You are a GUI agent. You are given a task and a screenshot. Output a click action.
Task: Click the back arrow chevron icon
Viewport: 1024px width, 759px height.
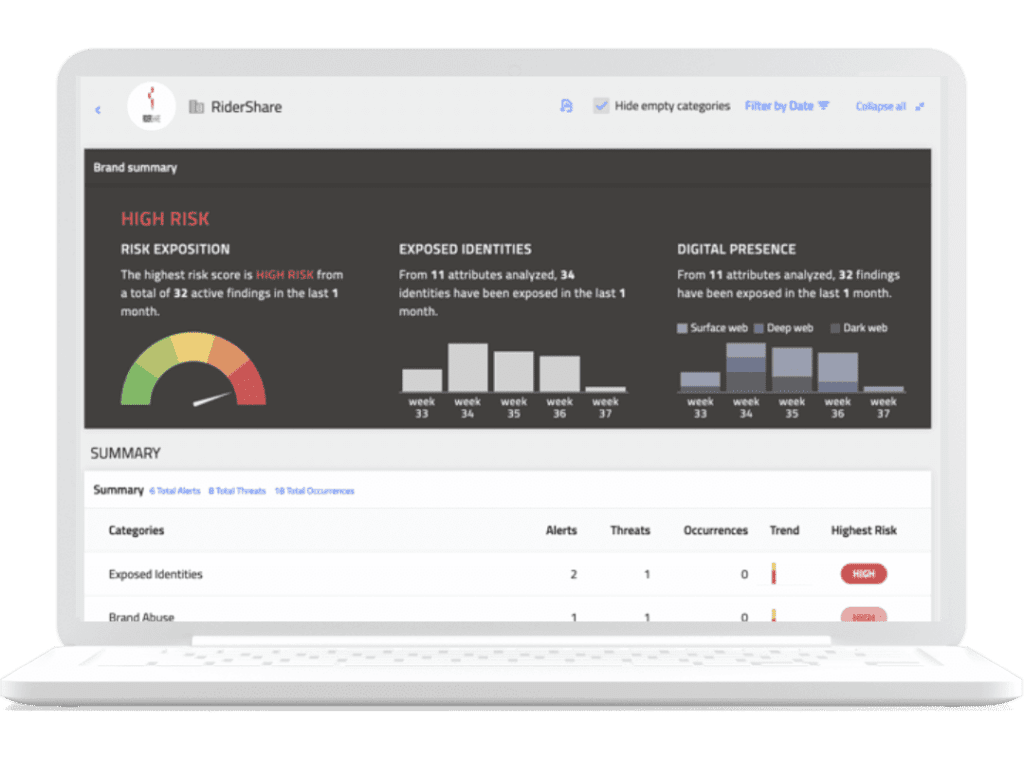tap(98, 110)
